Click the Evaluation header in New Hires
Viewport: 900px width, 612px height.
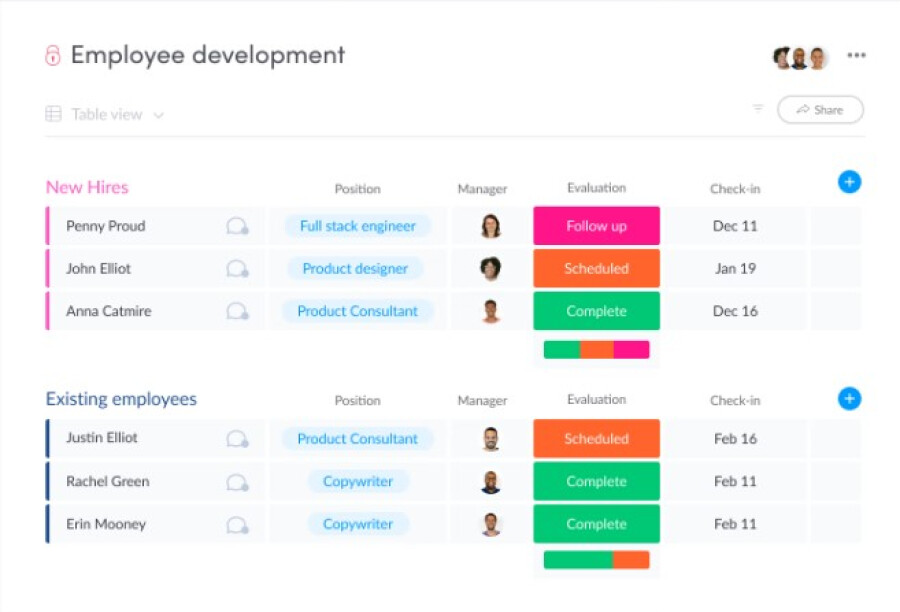tap(596, 188)
